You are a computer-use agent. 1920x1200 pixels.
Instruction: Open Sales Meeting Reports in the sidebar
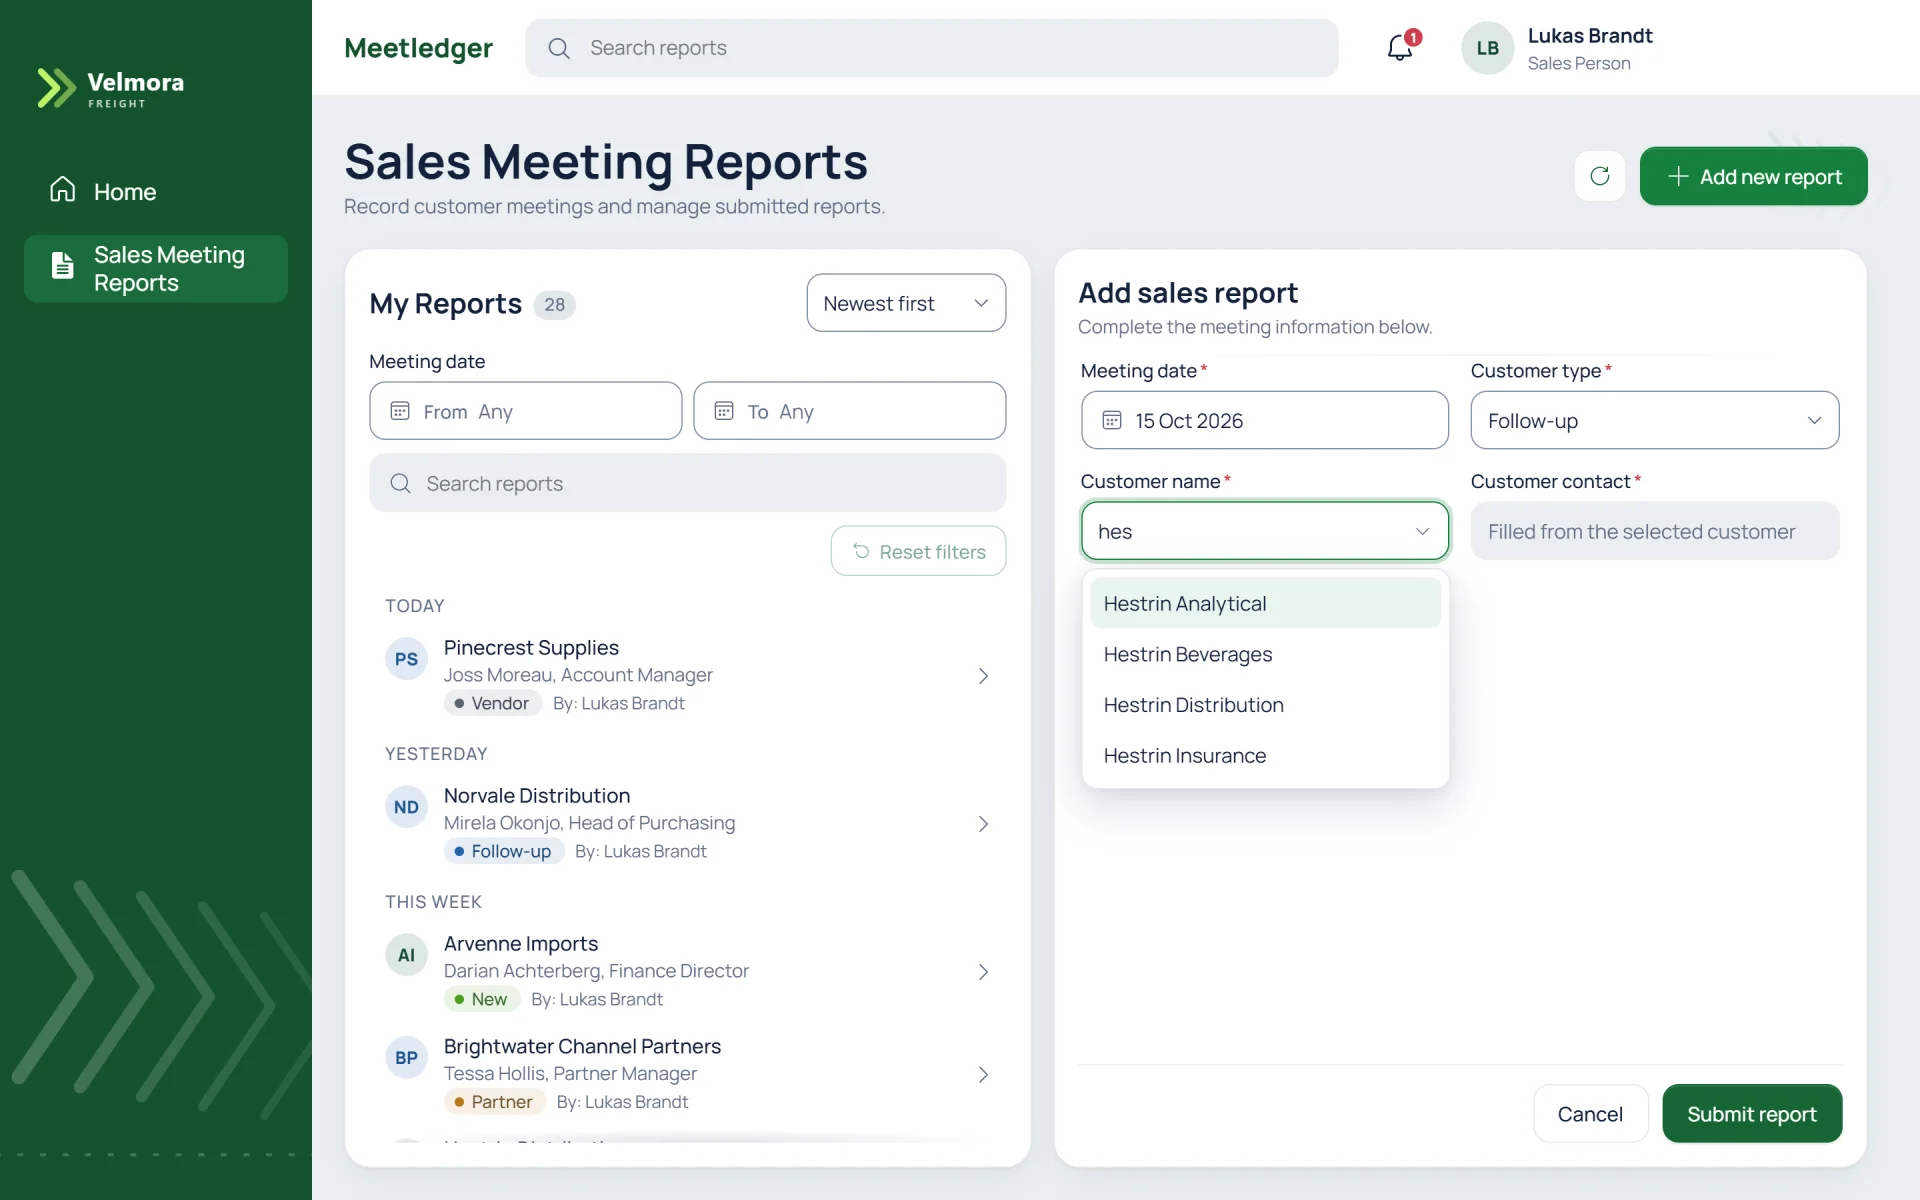[x=155, y=269]
